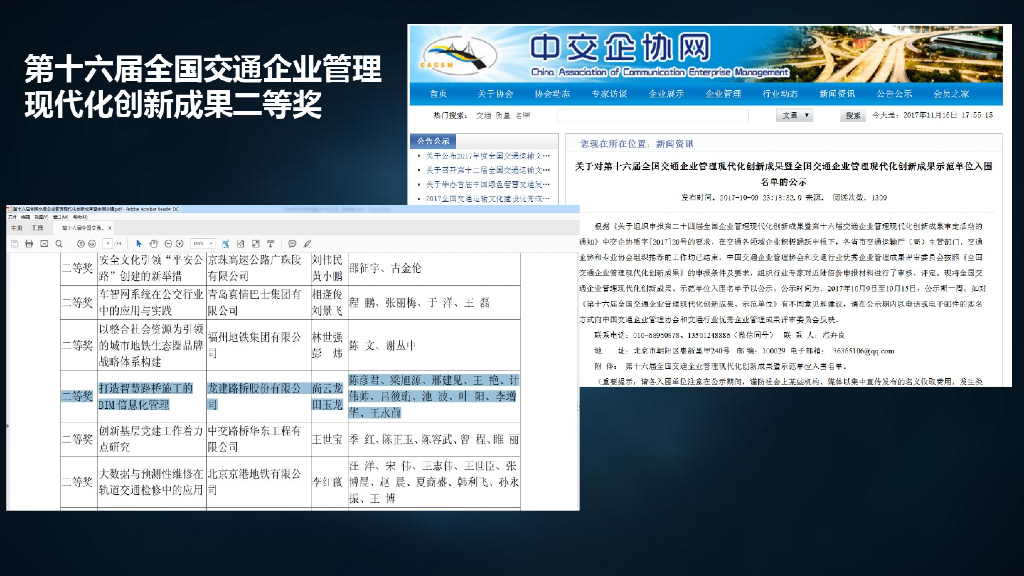Image resolution: width=1024 pixels, height=576 pixels.
Task: Go to next page with down-arrow icon
Action: (x=92, y=244)
